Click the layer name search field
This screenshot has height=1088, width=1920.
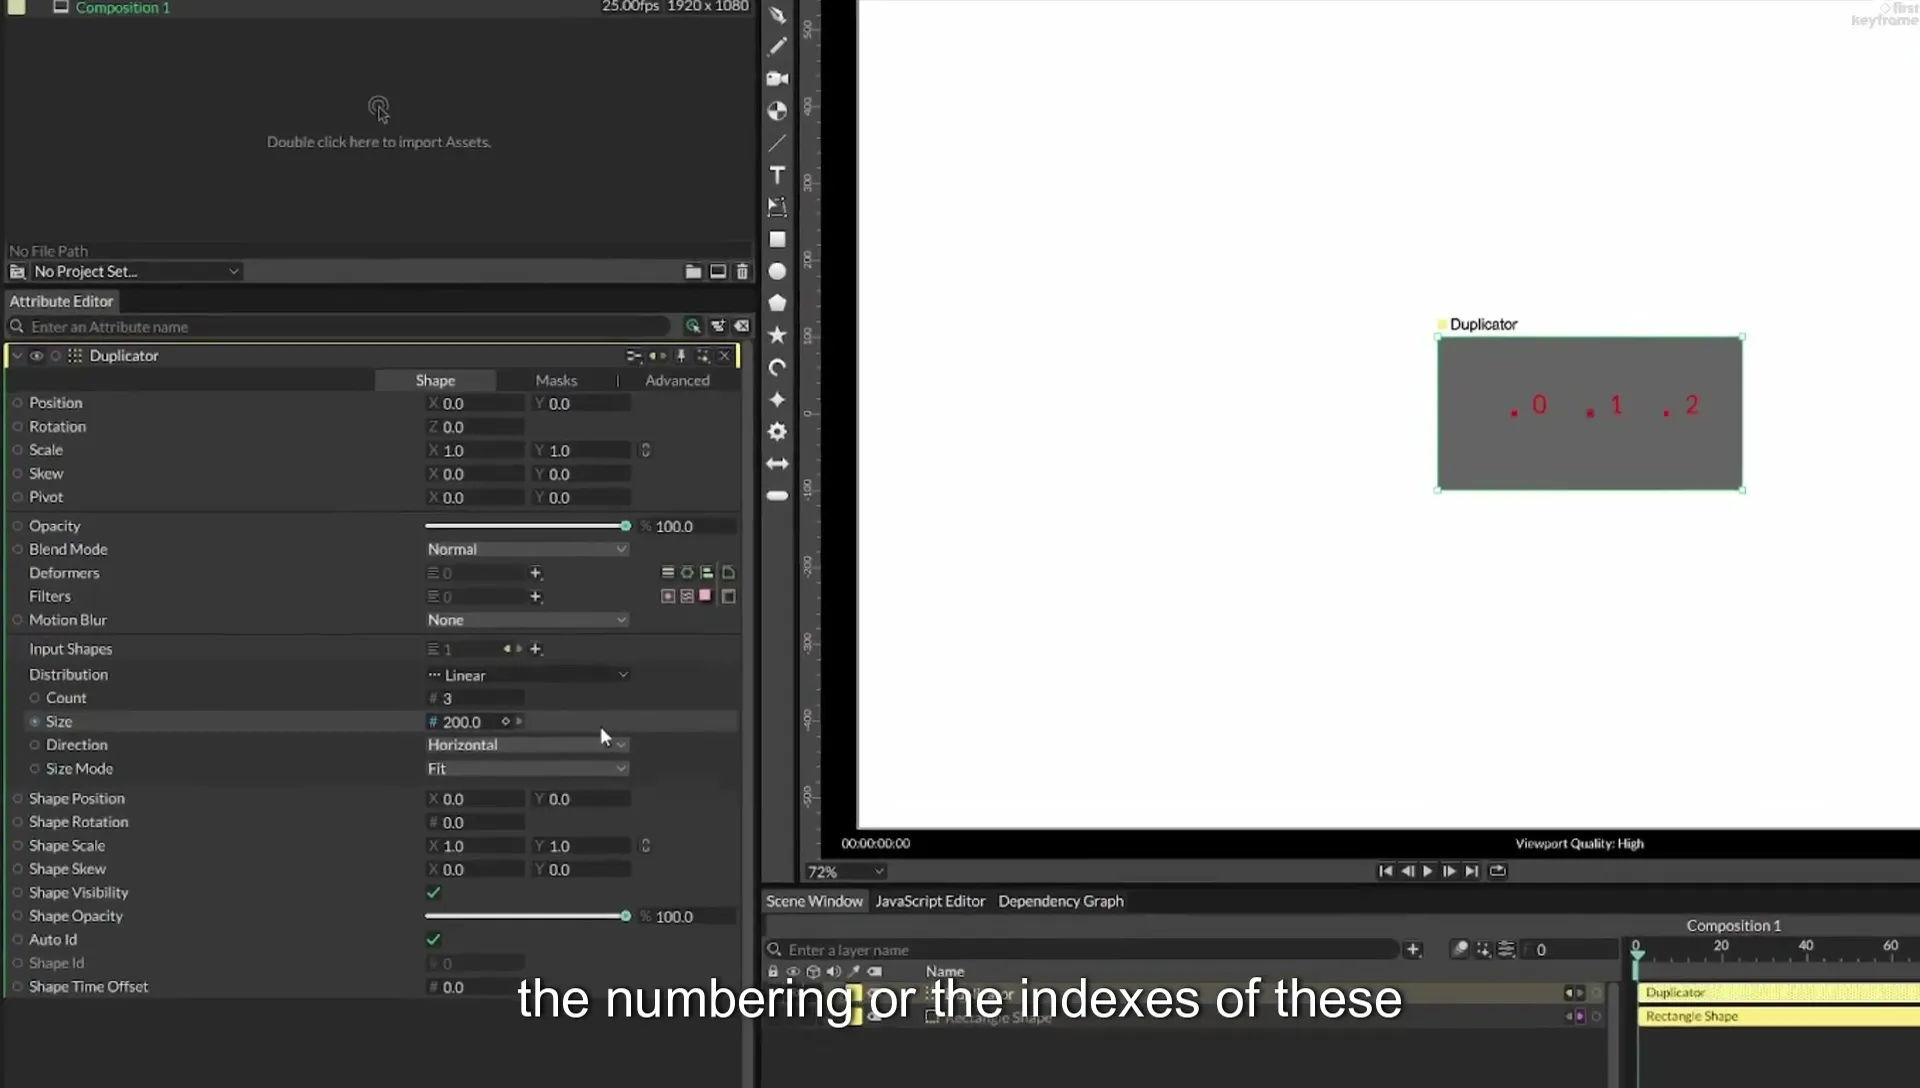tap(1082, 950)
